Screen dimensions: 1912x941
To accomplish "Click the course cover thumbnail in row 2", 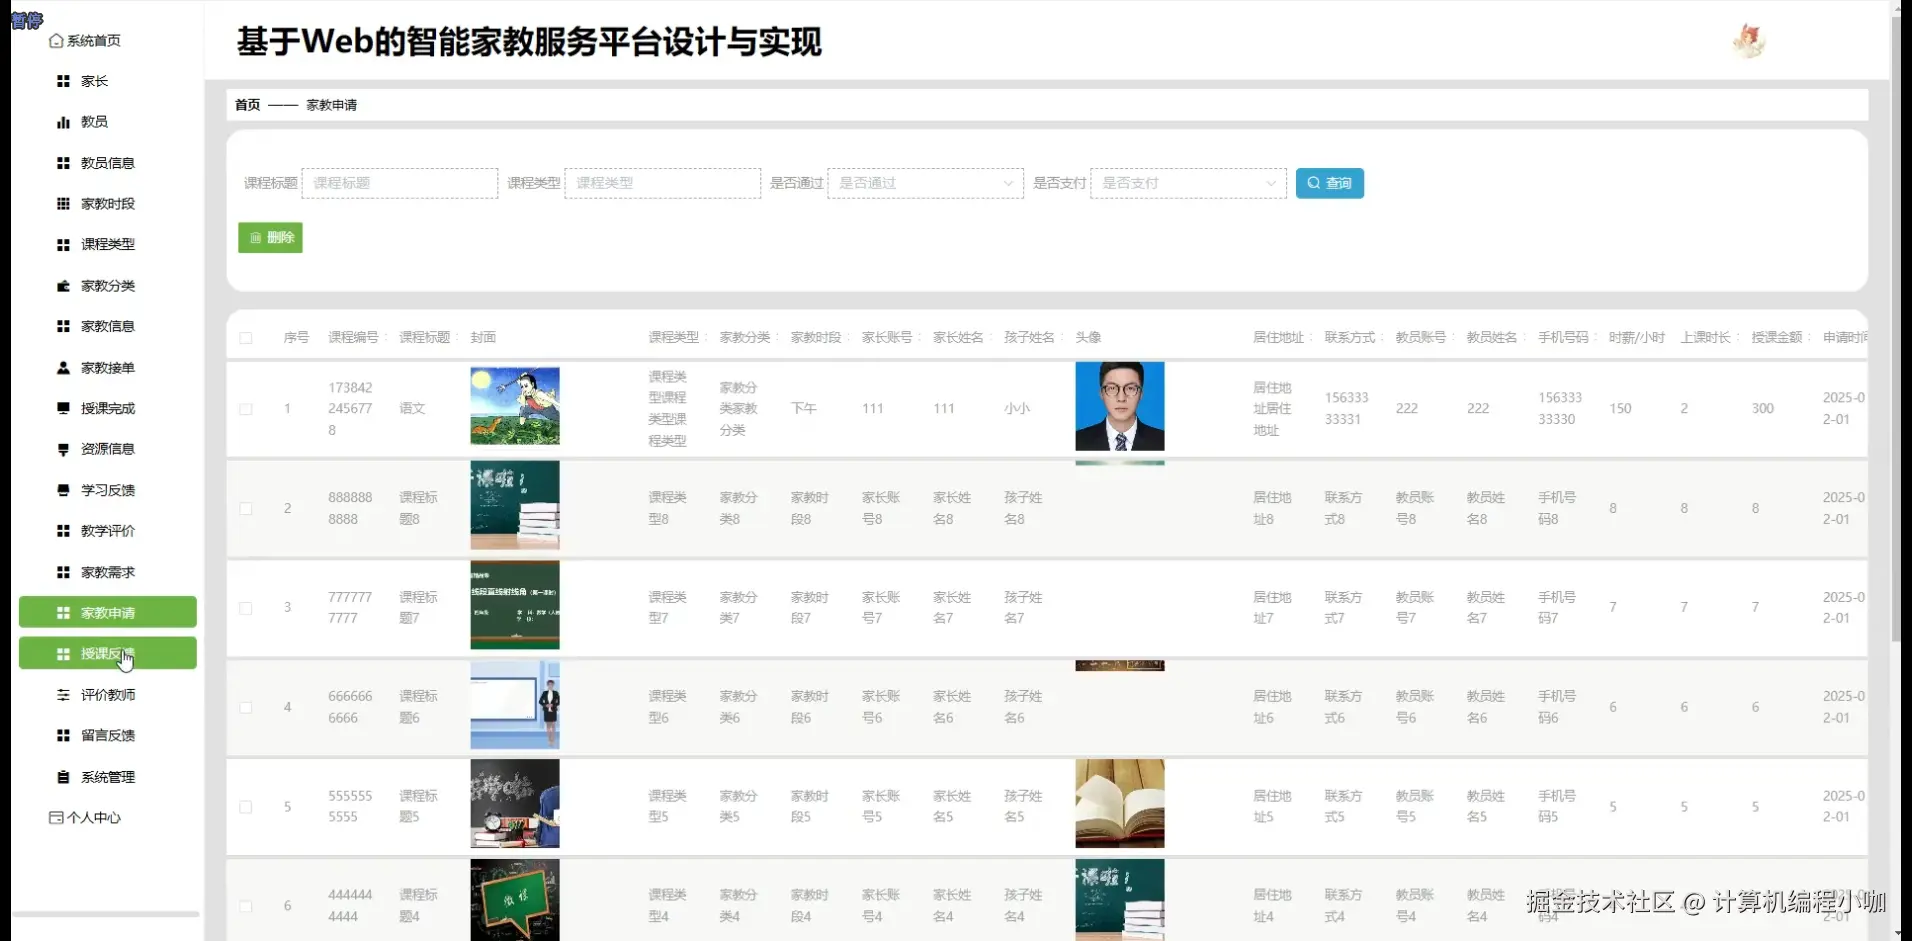I will point(514,506).
